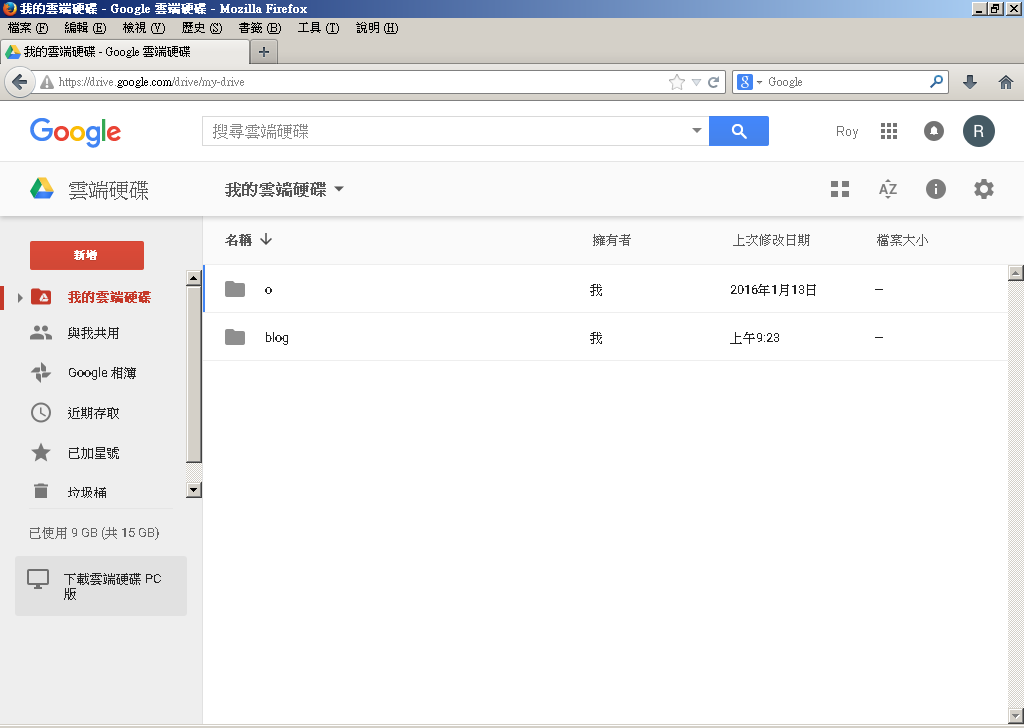Click the site security warning triangle icon
1024x728 pixels.
click(x=47, y=82)
